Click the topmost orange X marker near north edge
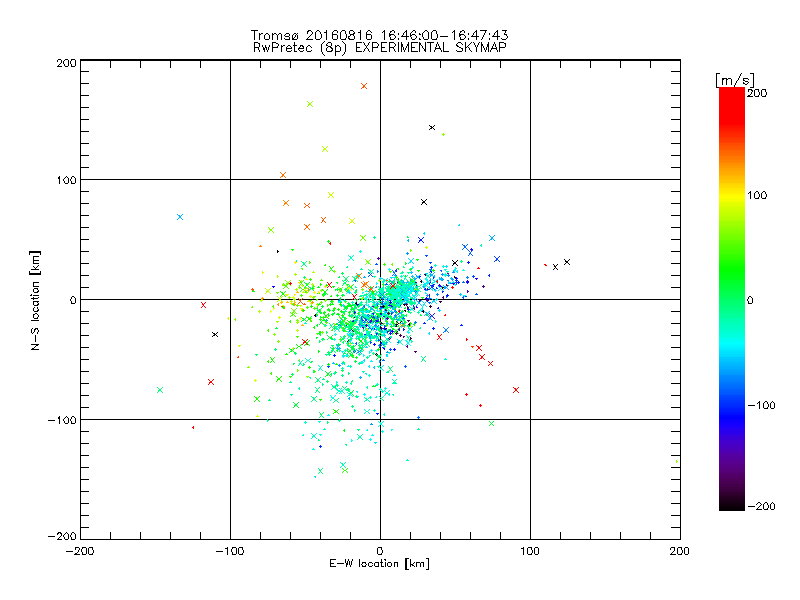This screenshot has width=800, height=600. [x=364, y=86]
